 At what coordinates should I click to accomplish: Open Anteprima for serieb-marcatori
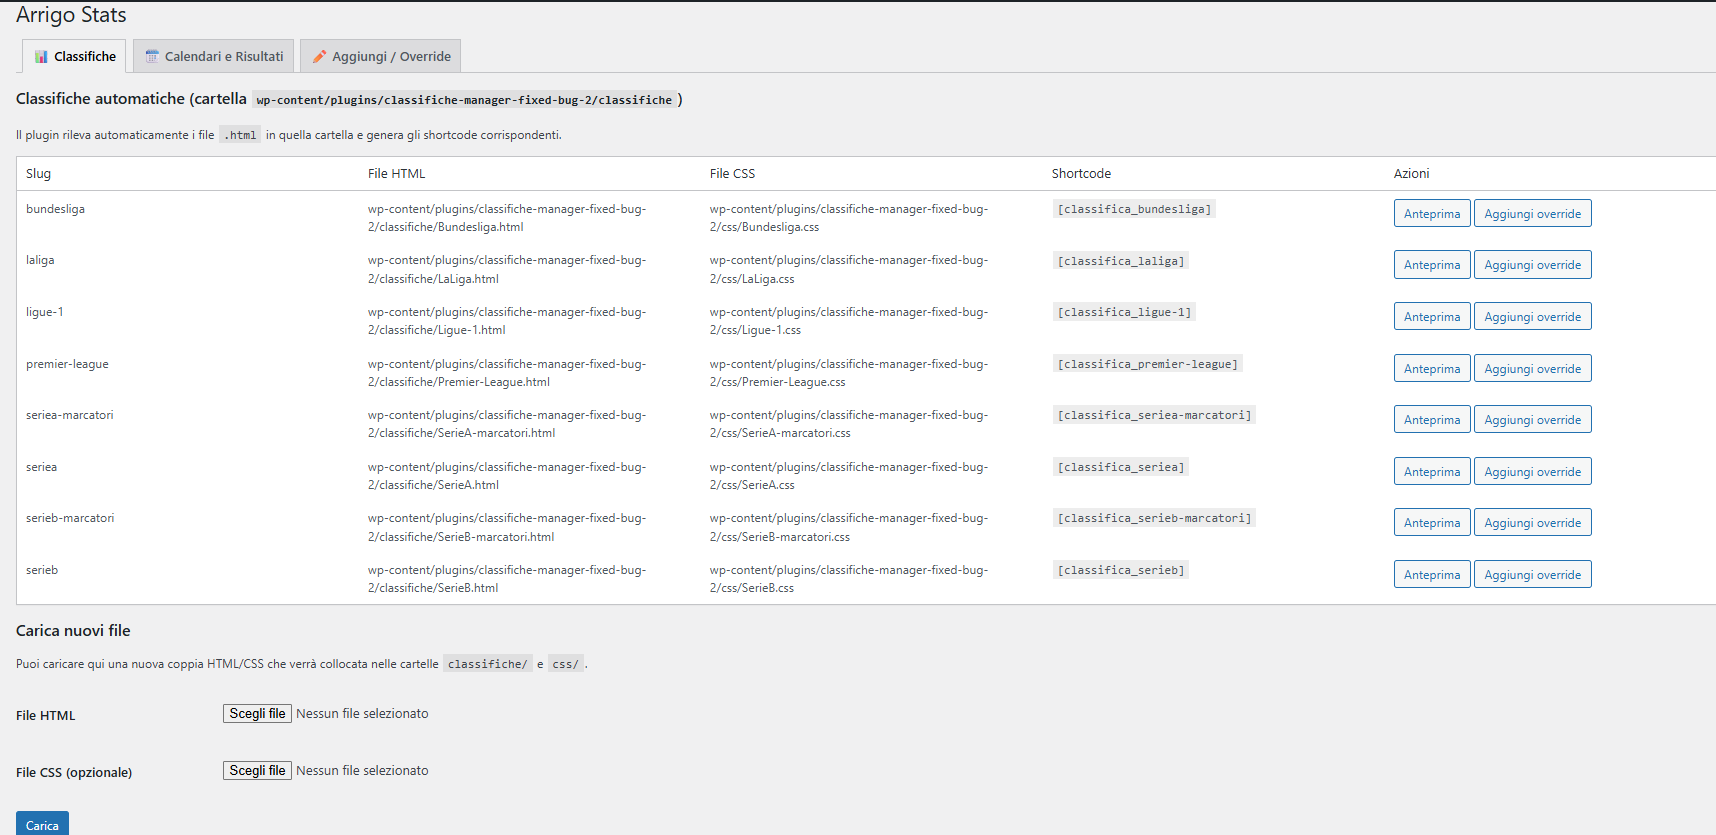point(1431,523)
